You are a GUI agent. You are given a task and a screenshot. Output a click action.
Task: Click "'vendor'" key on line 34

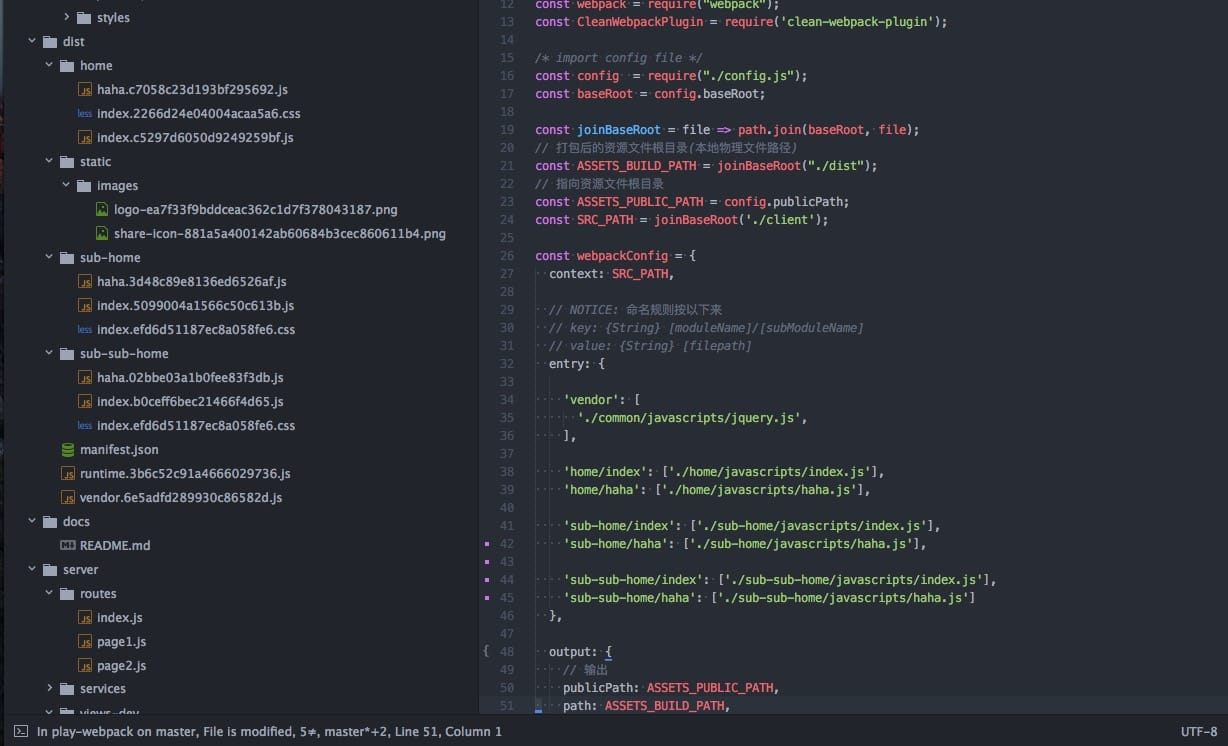(x=591, y=399)
